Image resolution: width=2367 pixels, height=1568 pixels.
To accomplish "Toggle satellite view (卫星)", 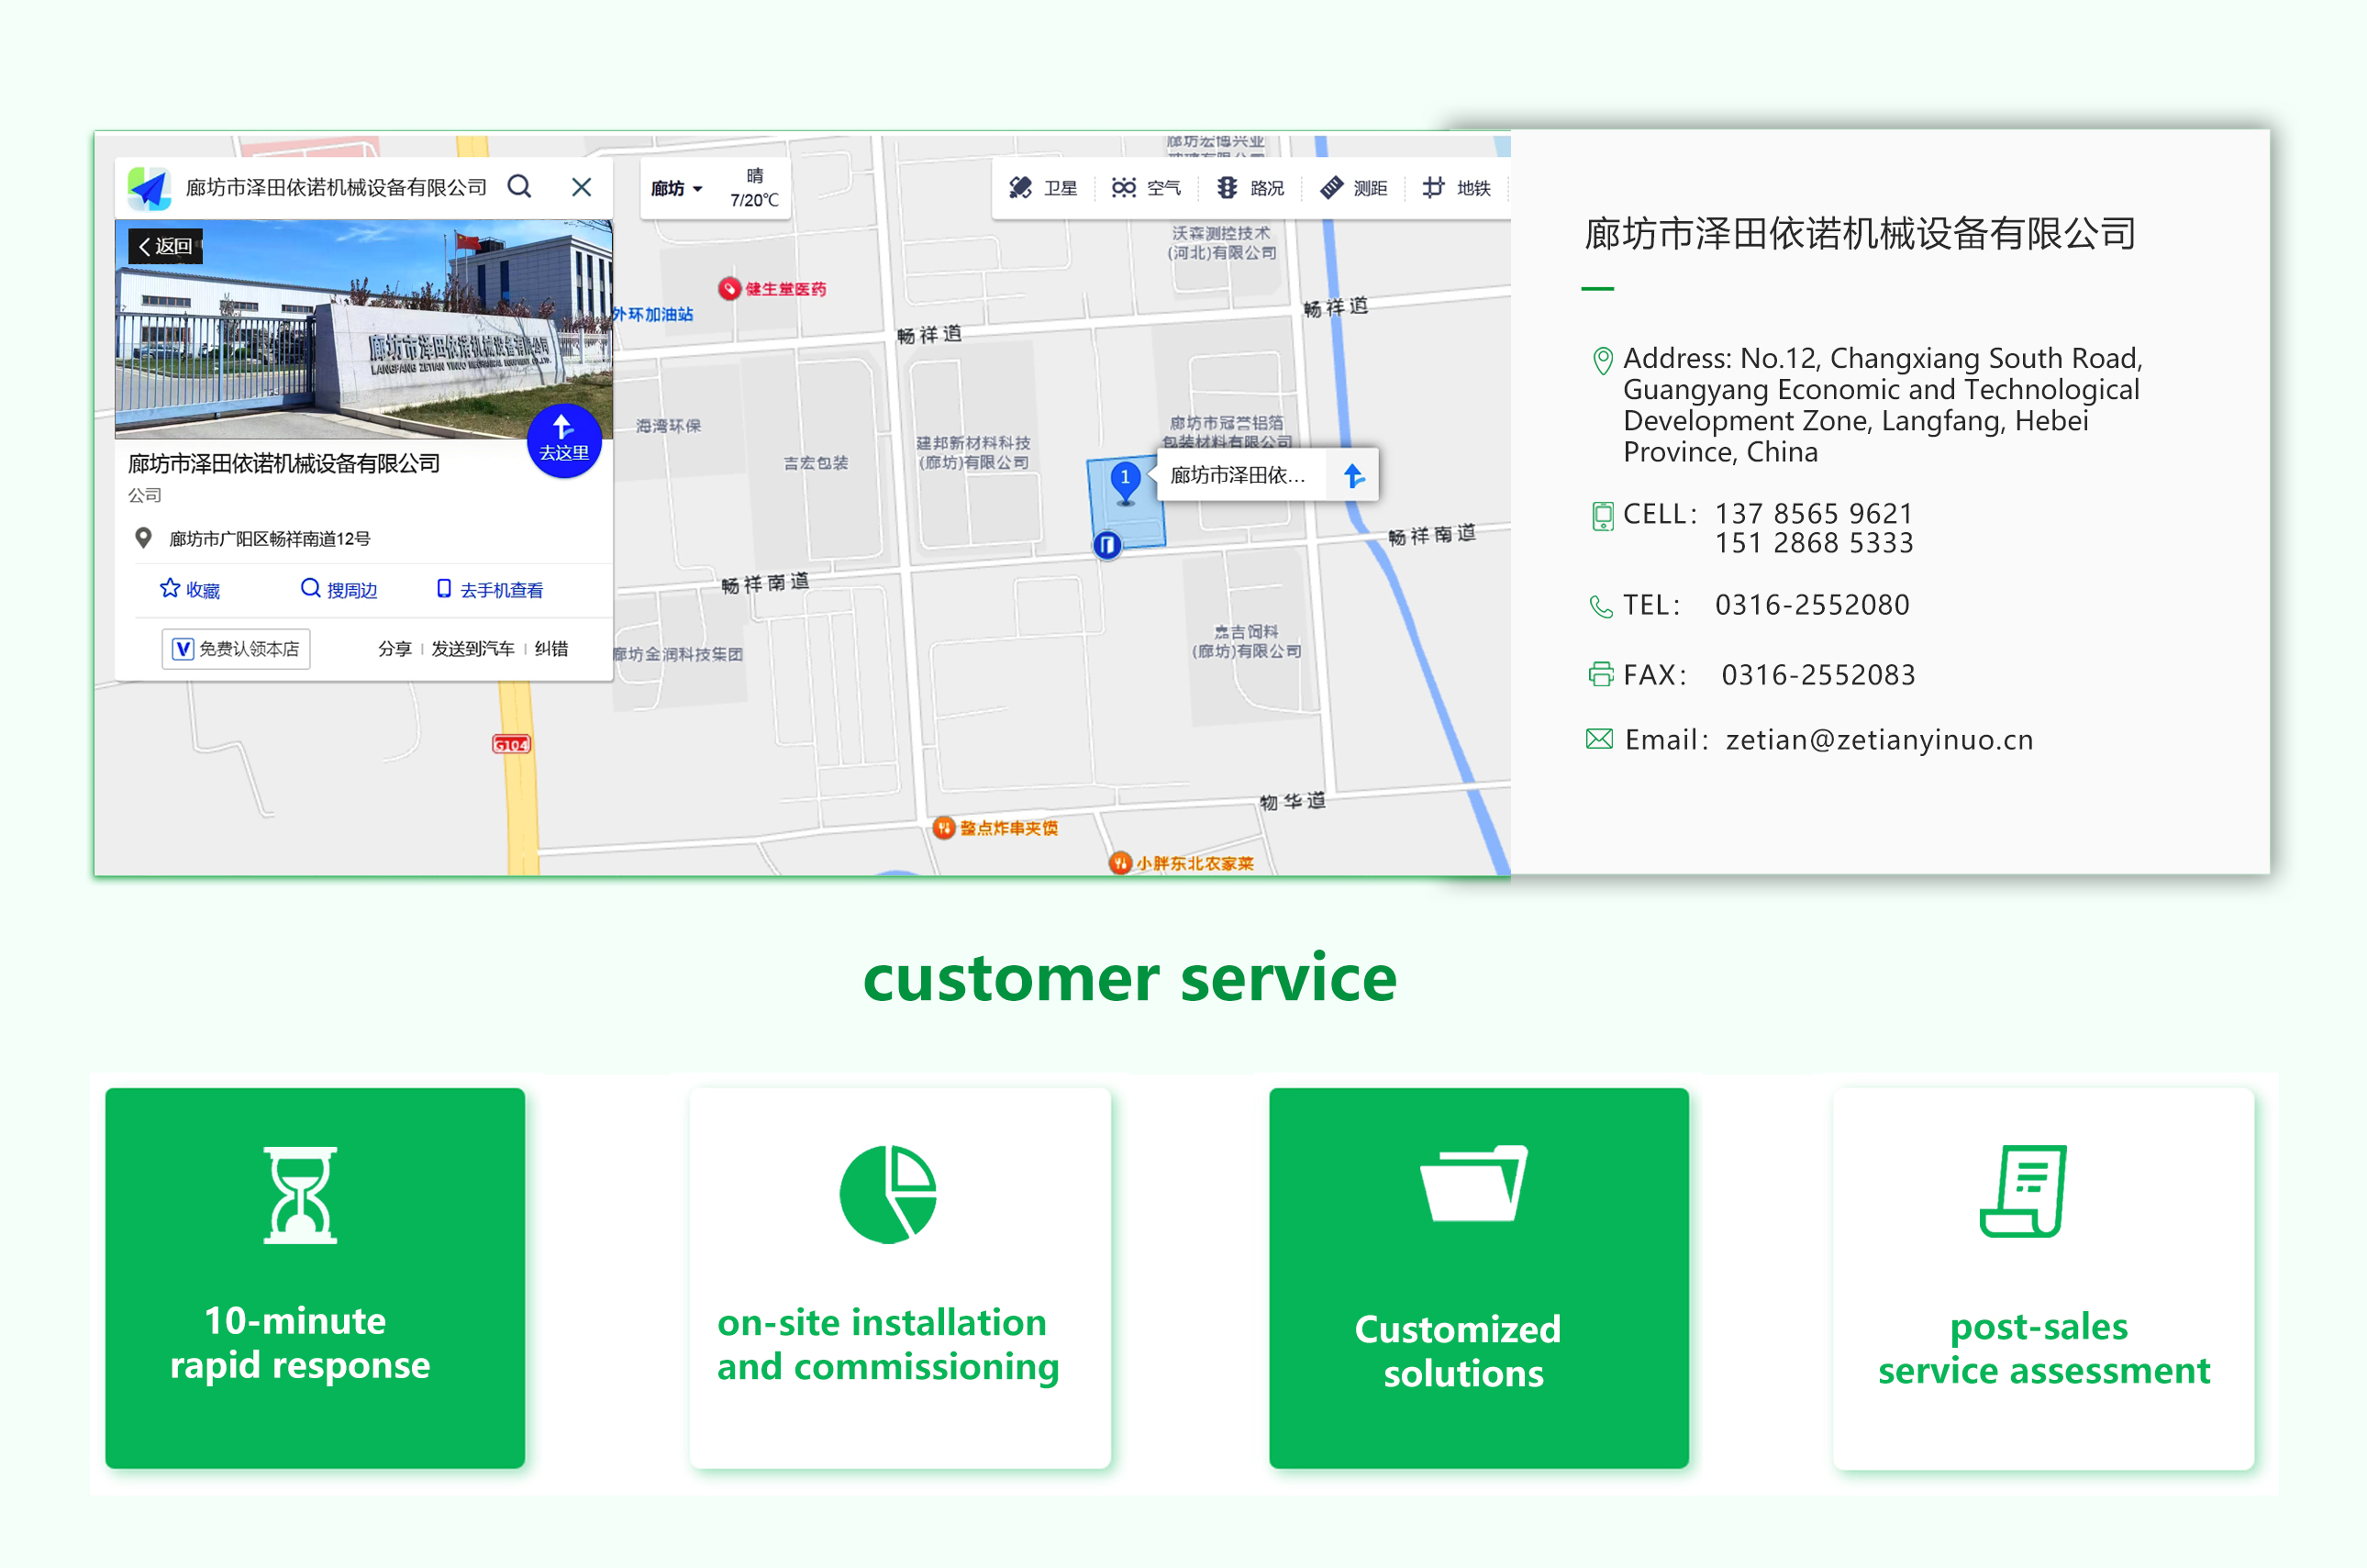I will (1043, 188).
